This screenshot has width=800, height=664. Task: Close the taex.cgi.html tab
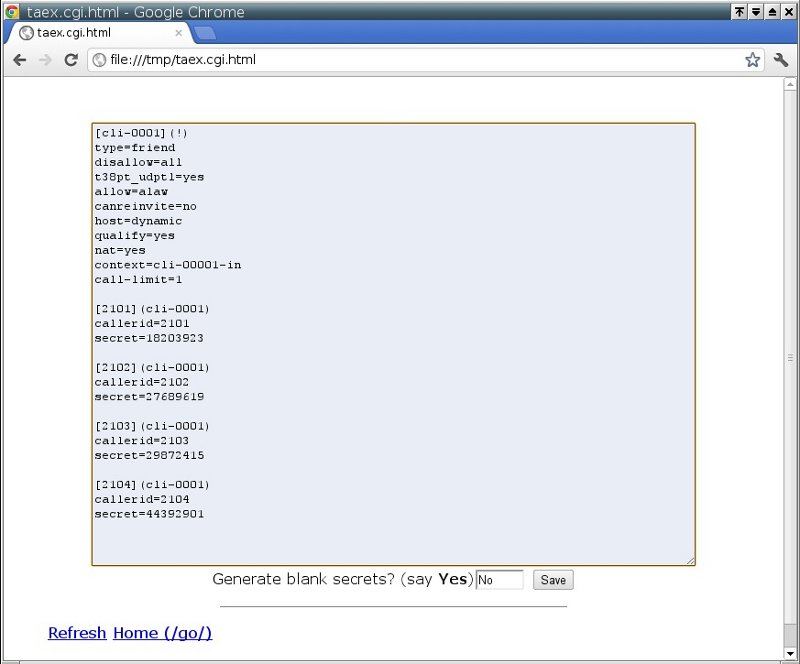tap(179, 33)
